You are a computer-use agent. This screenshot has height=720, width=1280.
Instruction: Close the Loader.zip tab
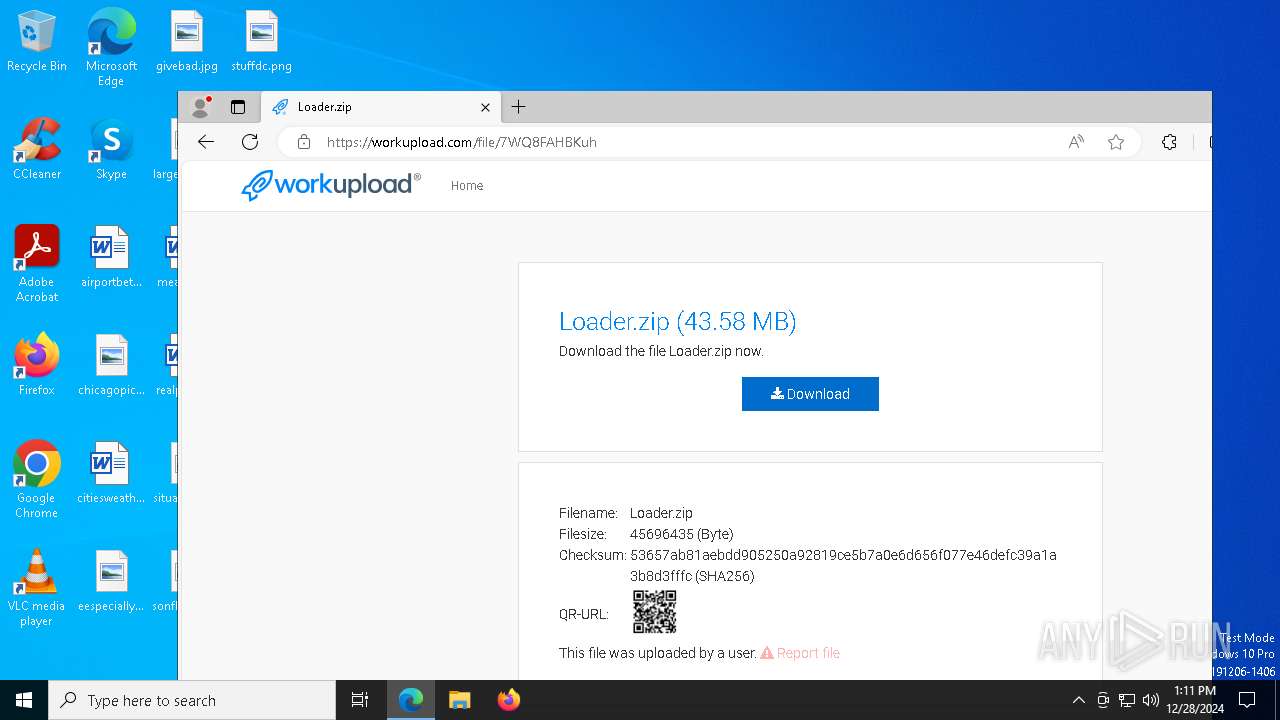coord(485,107)
